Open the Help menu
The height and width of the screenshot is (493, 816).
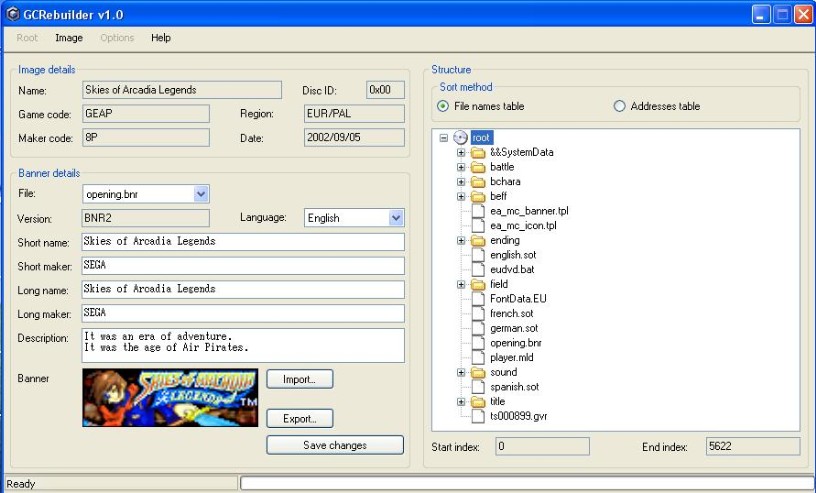161,37
